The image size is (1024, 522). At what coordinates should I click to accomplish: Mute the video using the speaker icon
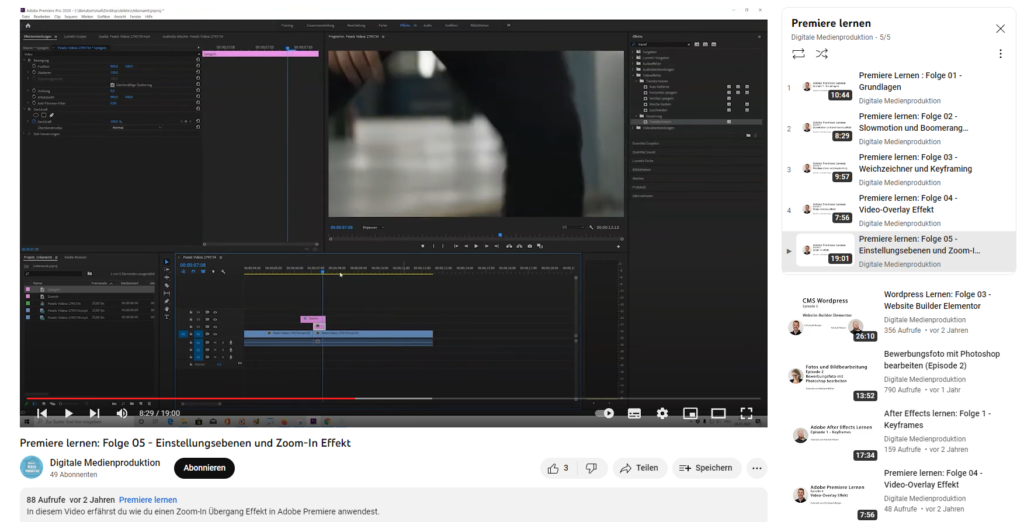tap(121, 413)
